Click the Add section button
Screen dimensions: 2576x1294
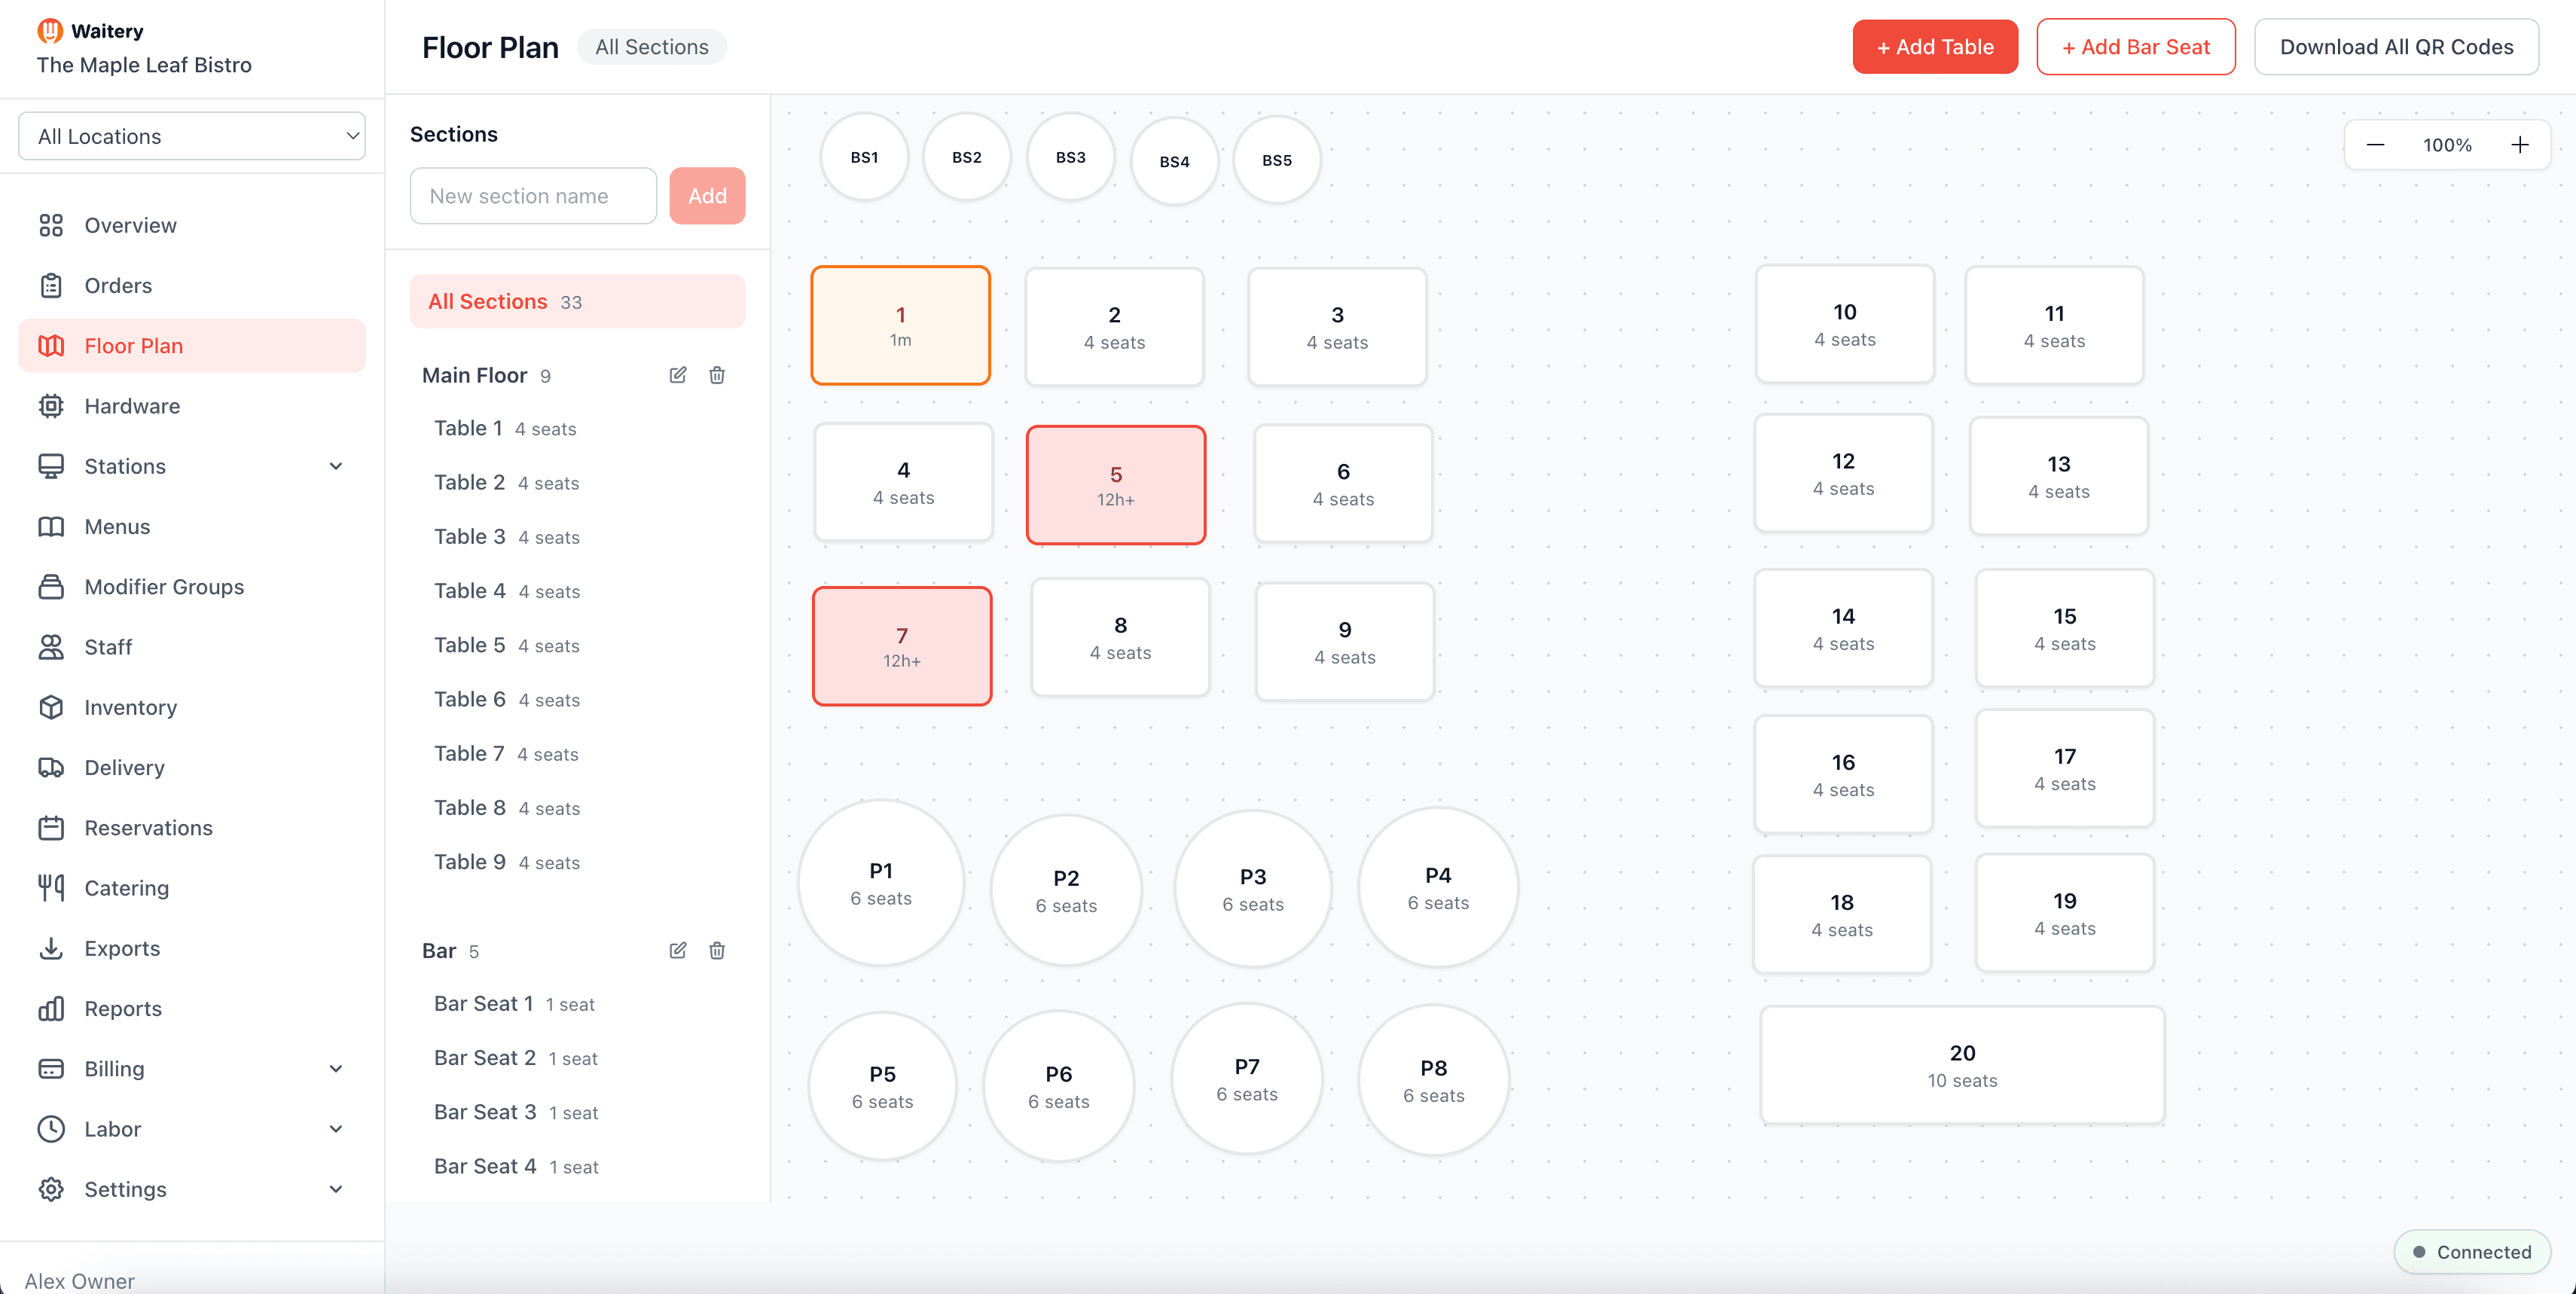click(707, 196)
